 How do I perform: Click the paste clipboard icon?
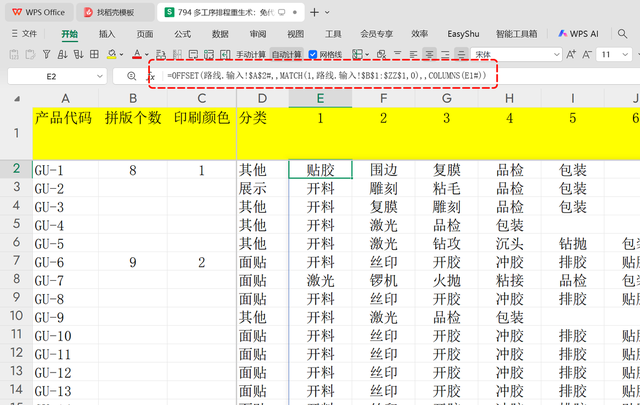tap(30, 54)
